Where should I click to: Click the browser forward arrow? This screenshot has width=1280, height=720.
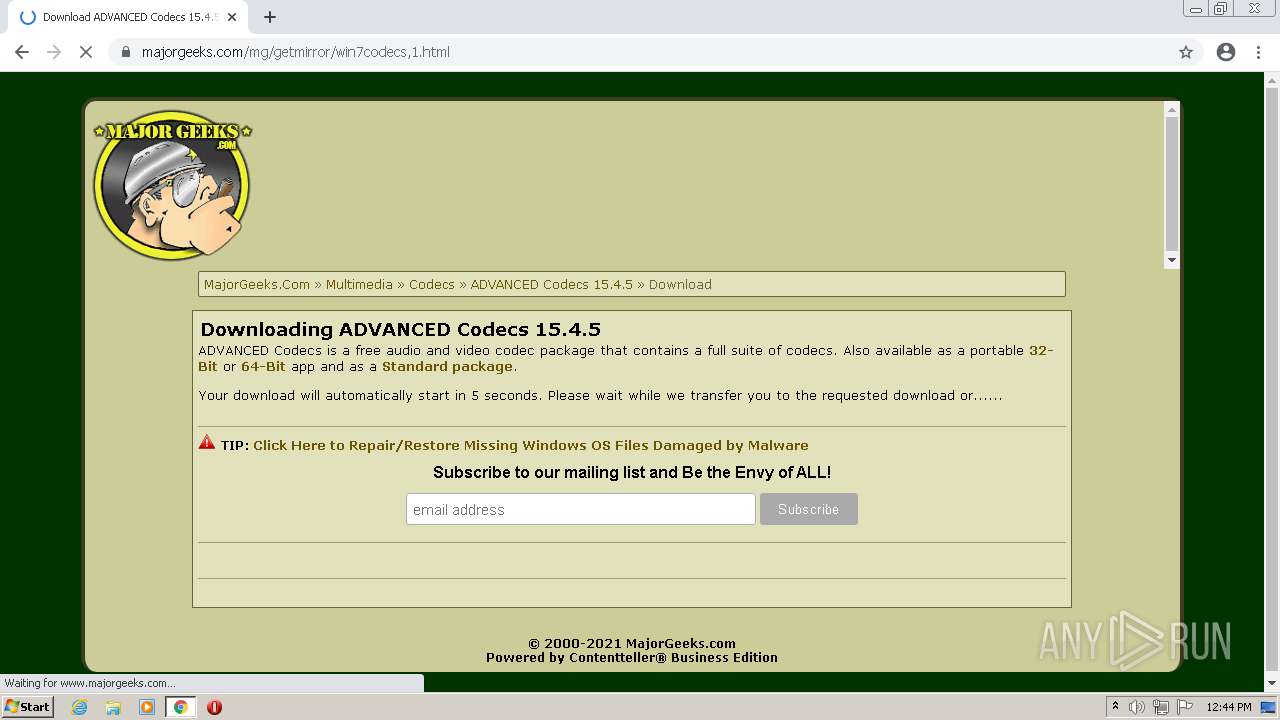click(54, 52)
